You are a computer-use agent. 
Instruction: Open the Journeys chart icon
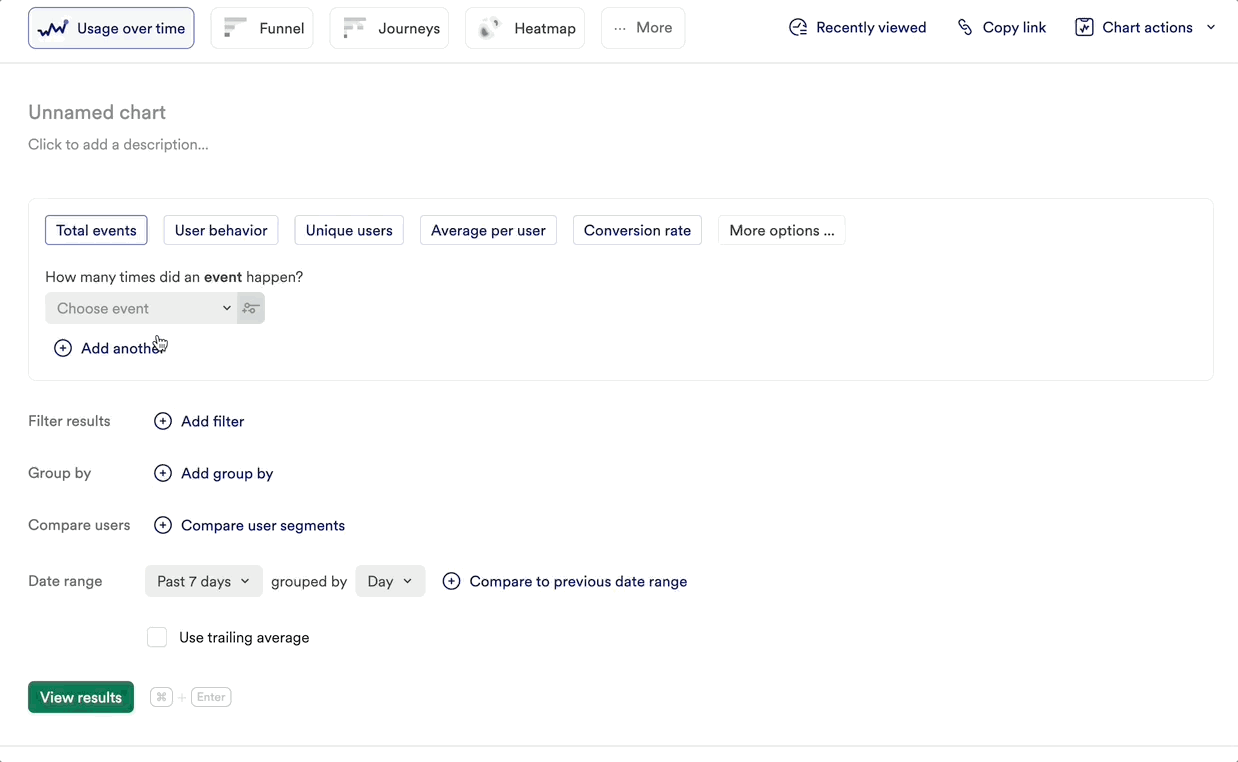[353, 27]
